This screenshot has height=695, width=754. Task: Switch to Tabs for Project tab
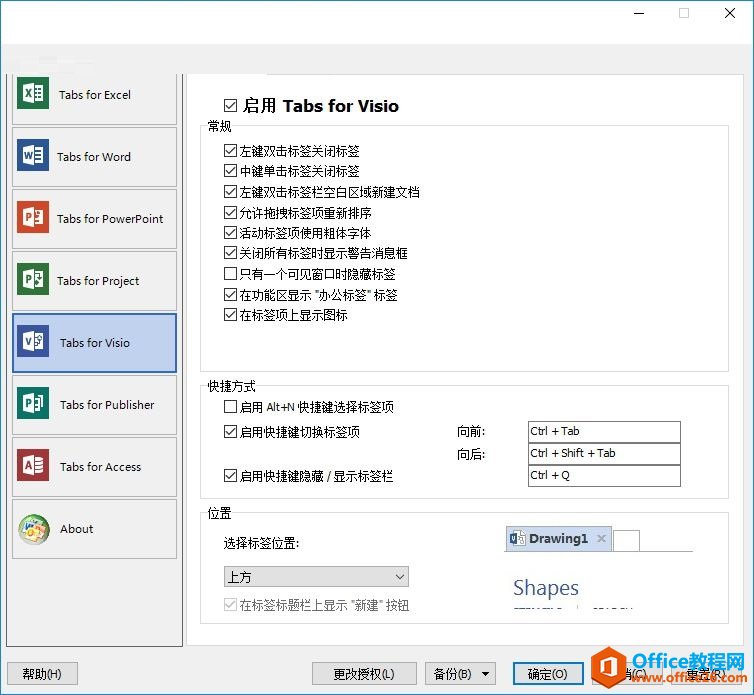coord(94,281)
